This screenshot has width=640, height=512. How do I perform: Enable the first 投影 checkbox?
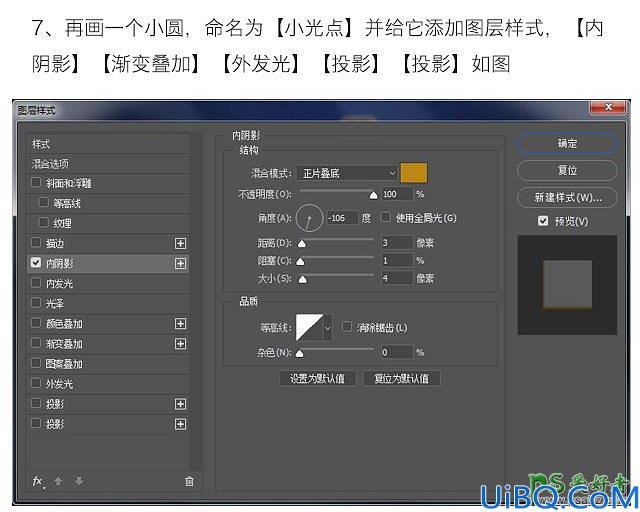pos(36,403)
